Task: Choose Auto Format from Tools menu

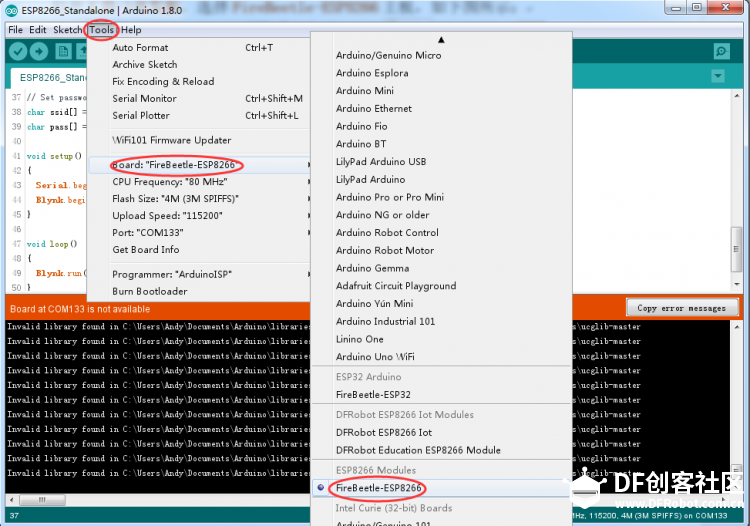Action: click(199, 48)
